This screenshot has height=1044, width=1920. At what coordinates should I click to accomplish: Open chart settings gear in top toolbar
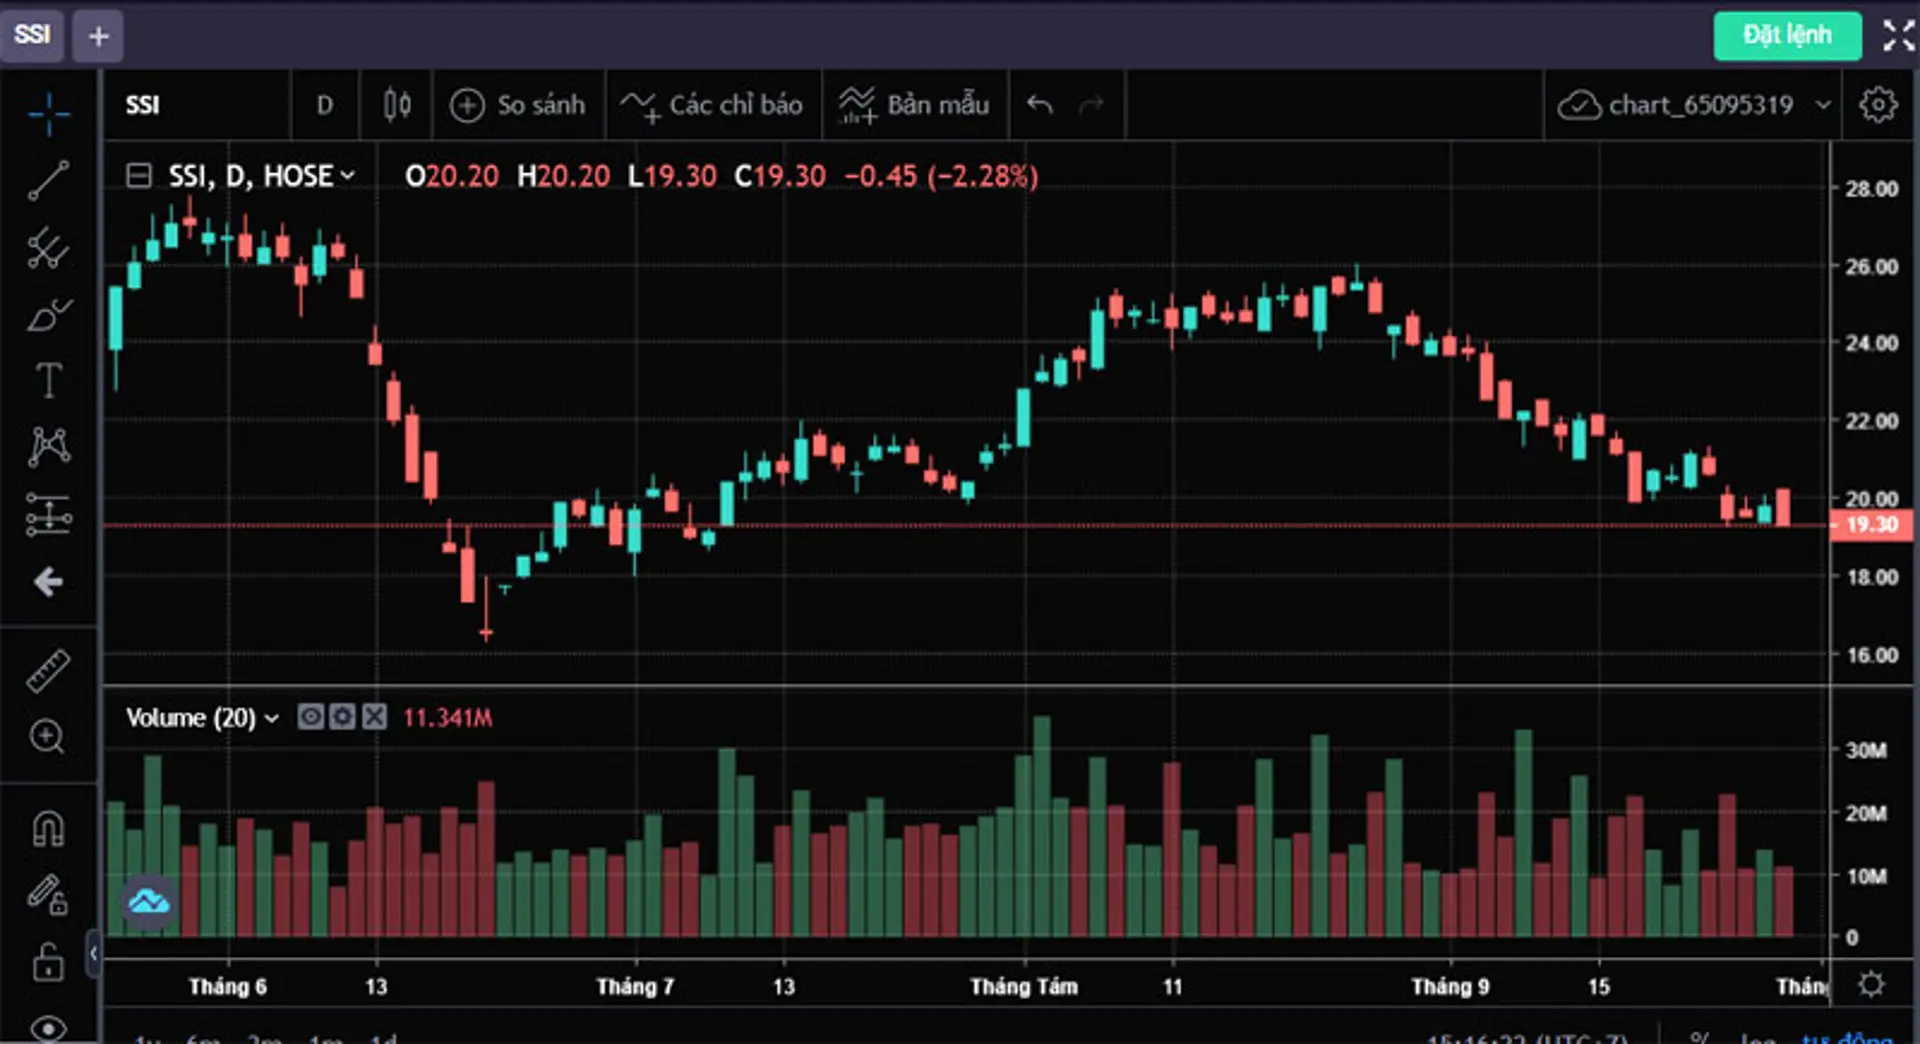tap(1878, 104)
